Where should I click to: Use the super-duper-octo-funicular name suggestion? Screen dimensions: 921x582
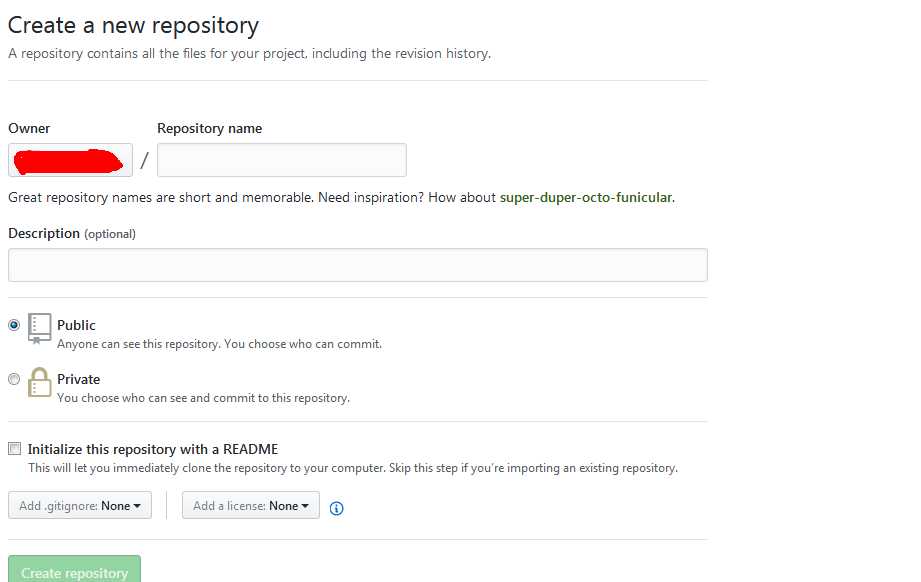(x=586, y=197)
